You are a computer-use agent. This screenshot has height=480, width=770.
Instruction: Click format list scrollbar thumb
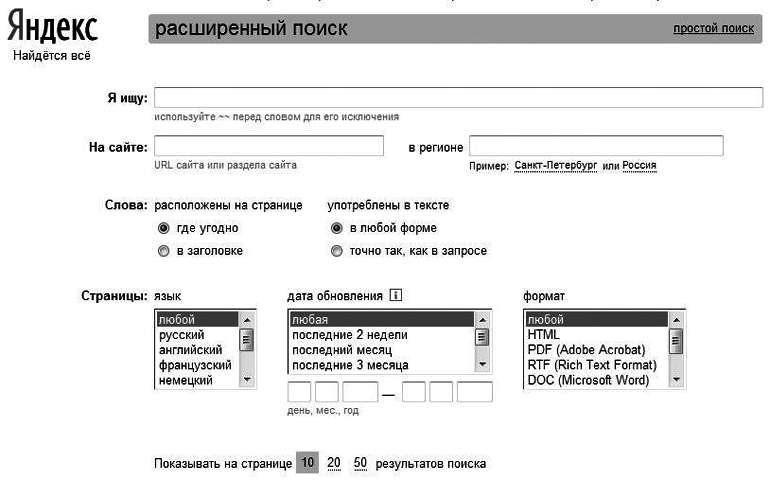click(x=676, y=340)
